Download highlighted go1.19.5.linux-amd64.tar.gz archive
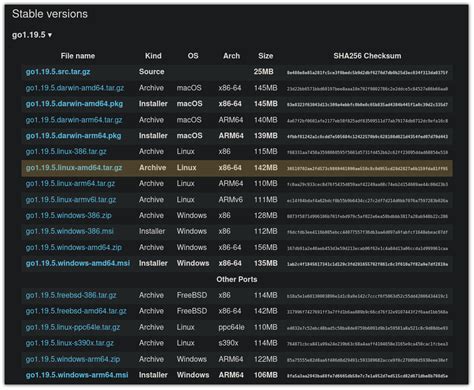The height and width of the screenshot is (390, 474). point(74,168)
